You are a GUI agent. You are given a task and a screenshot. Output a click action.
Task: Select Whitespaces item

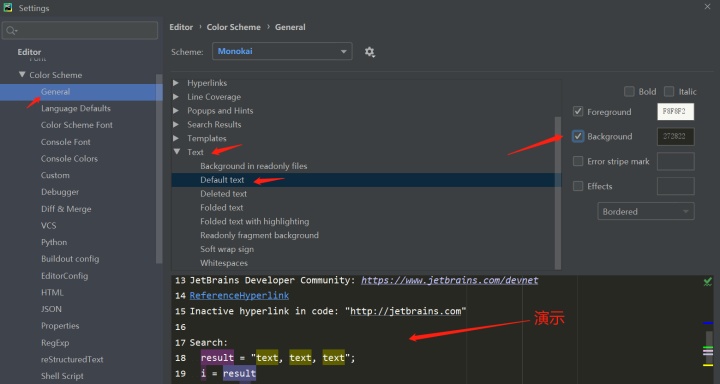(x=224, y=263)
